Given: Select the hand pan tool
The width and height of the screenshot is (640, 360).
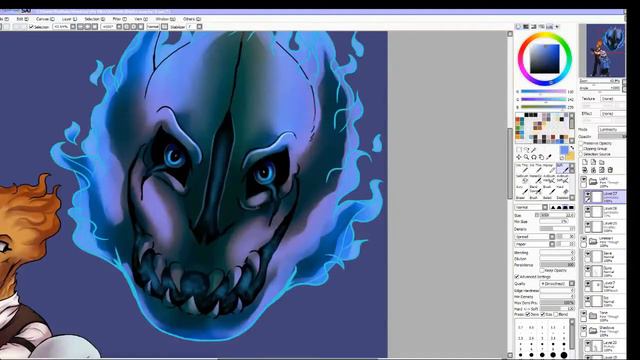Looking at the screenshot, I should [541, 157].
